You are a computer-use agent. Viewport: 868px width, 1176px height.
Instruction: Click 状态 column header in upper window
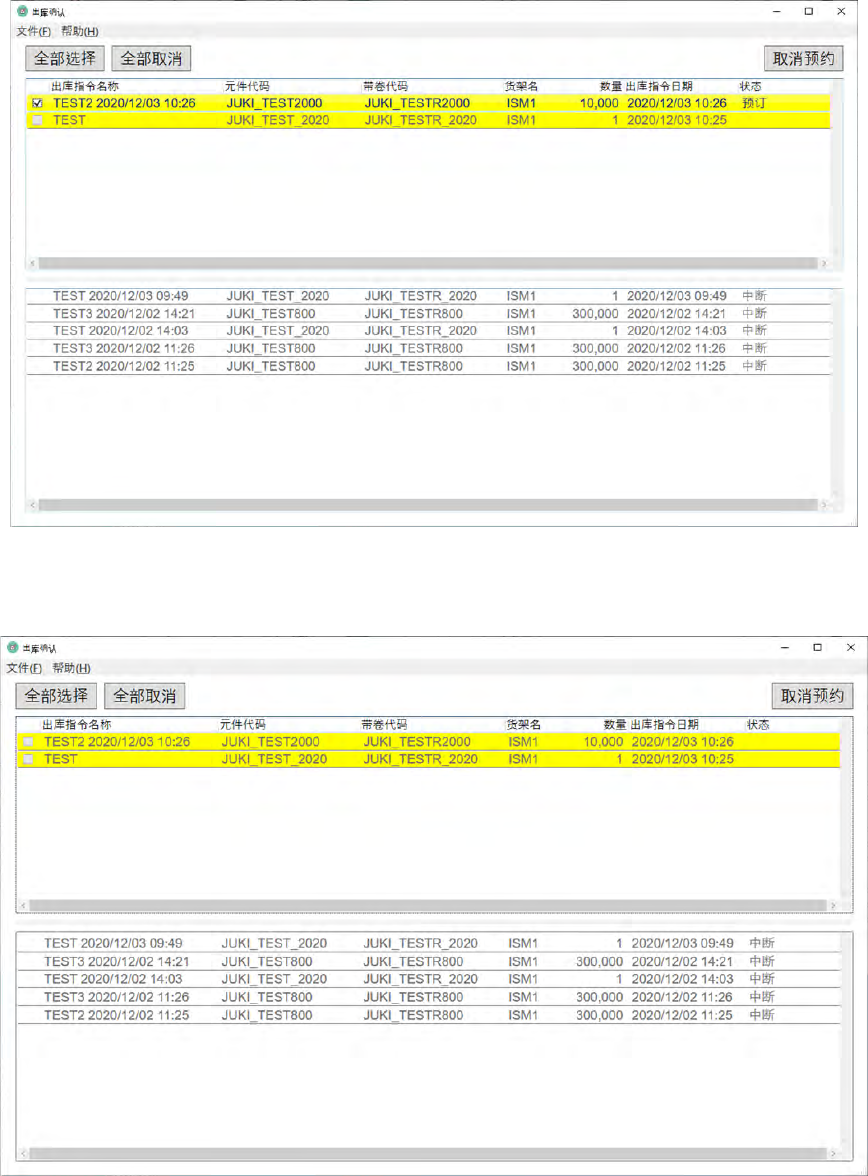tap(750, 86)
